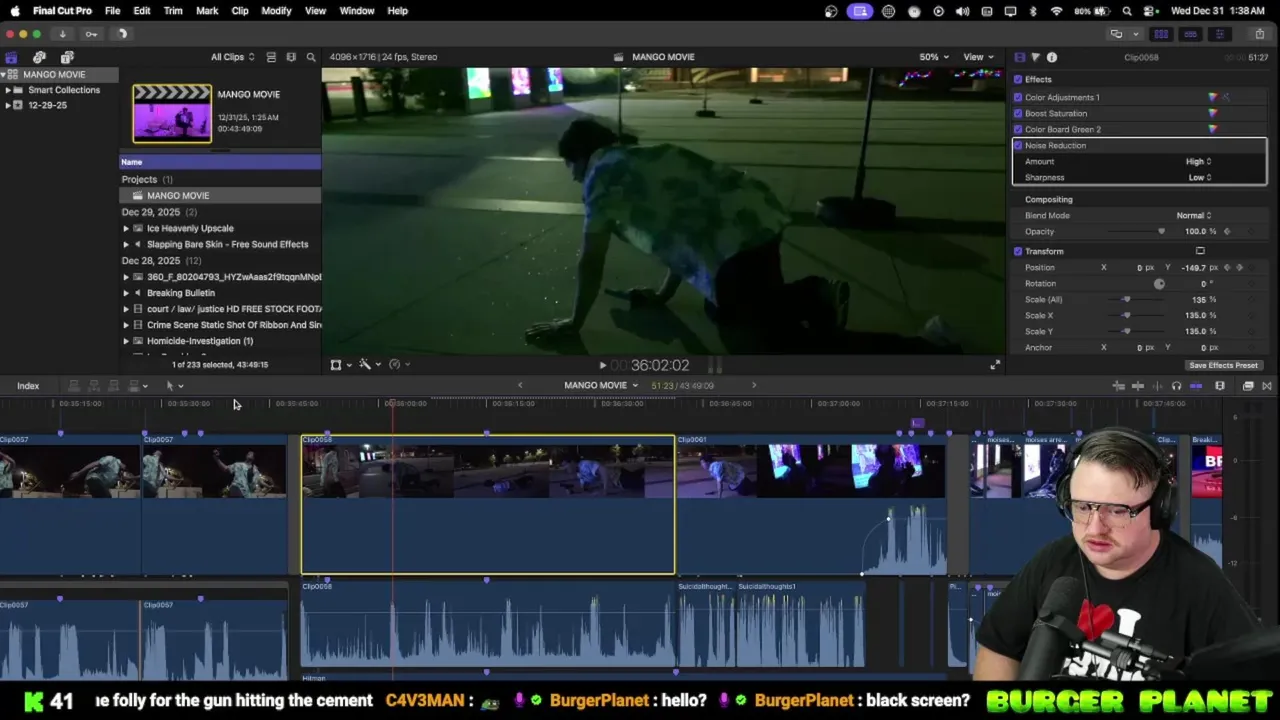The image size is (1280, 720).
Task: Open the Trim menu
Action: [x=173, y=11]
